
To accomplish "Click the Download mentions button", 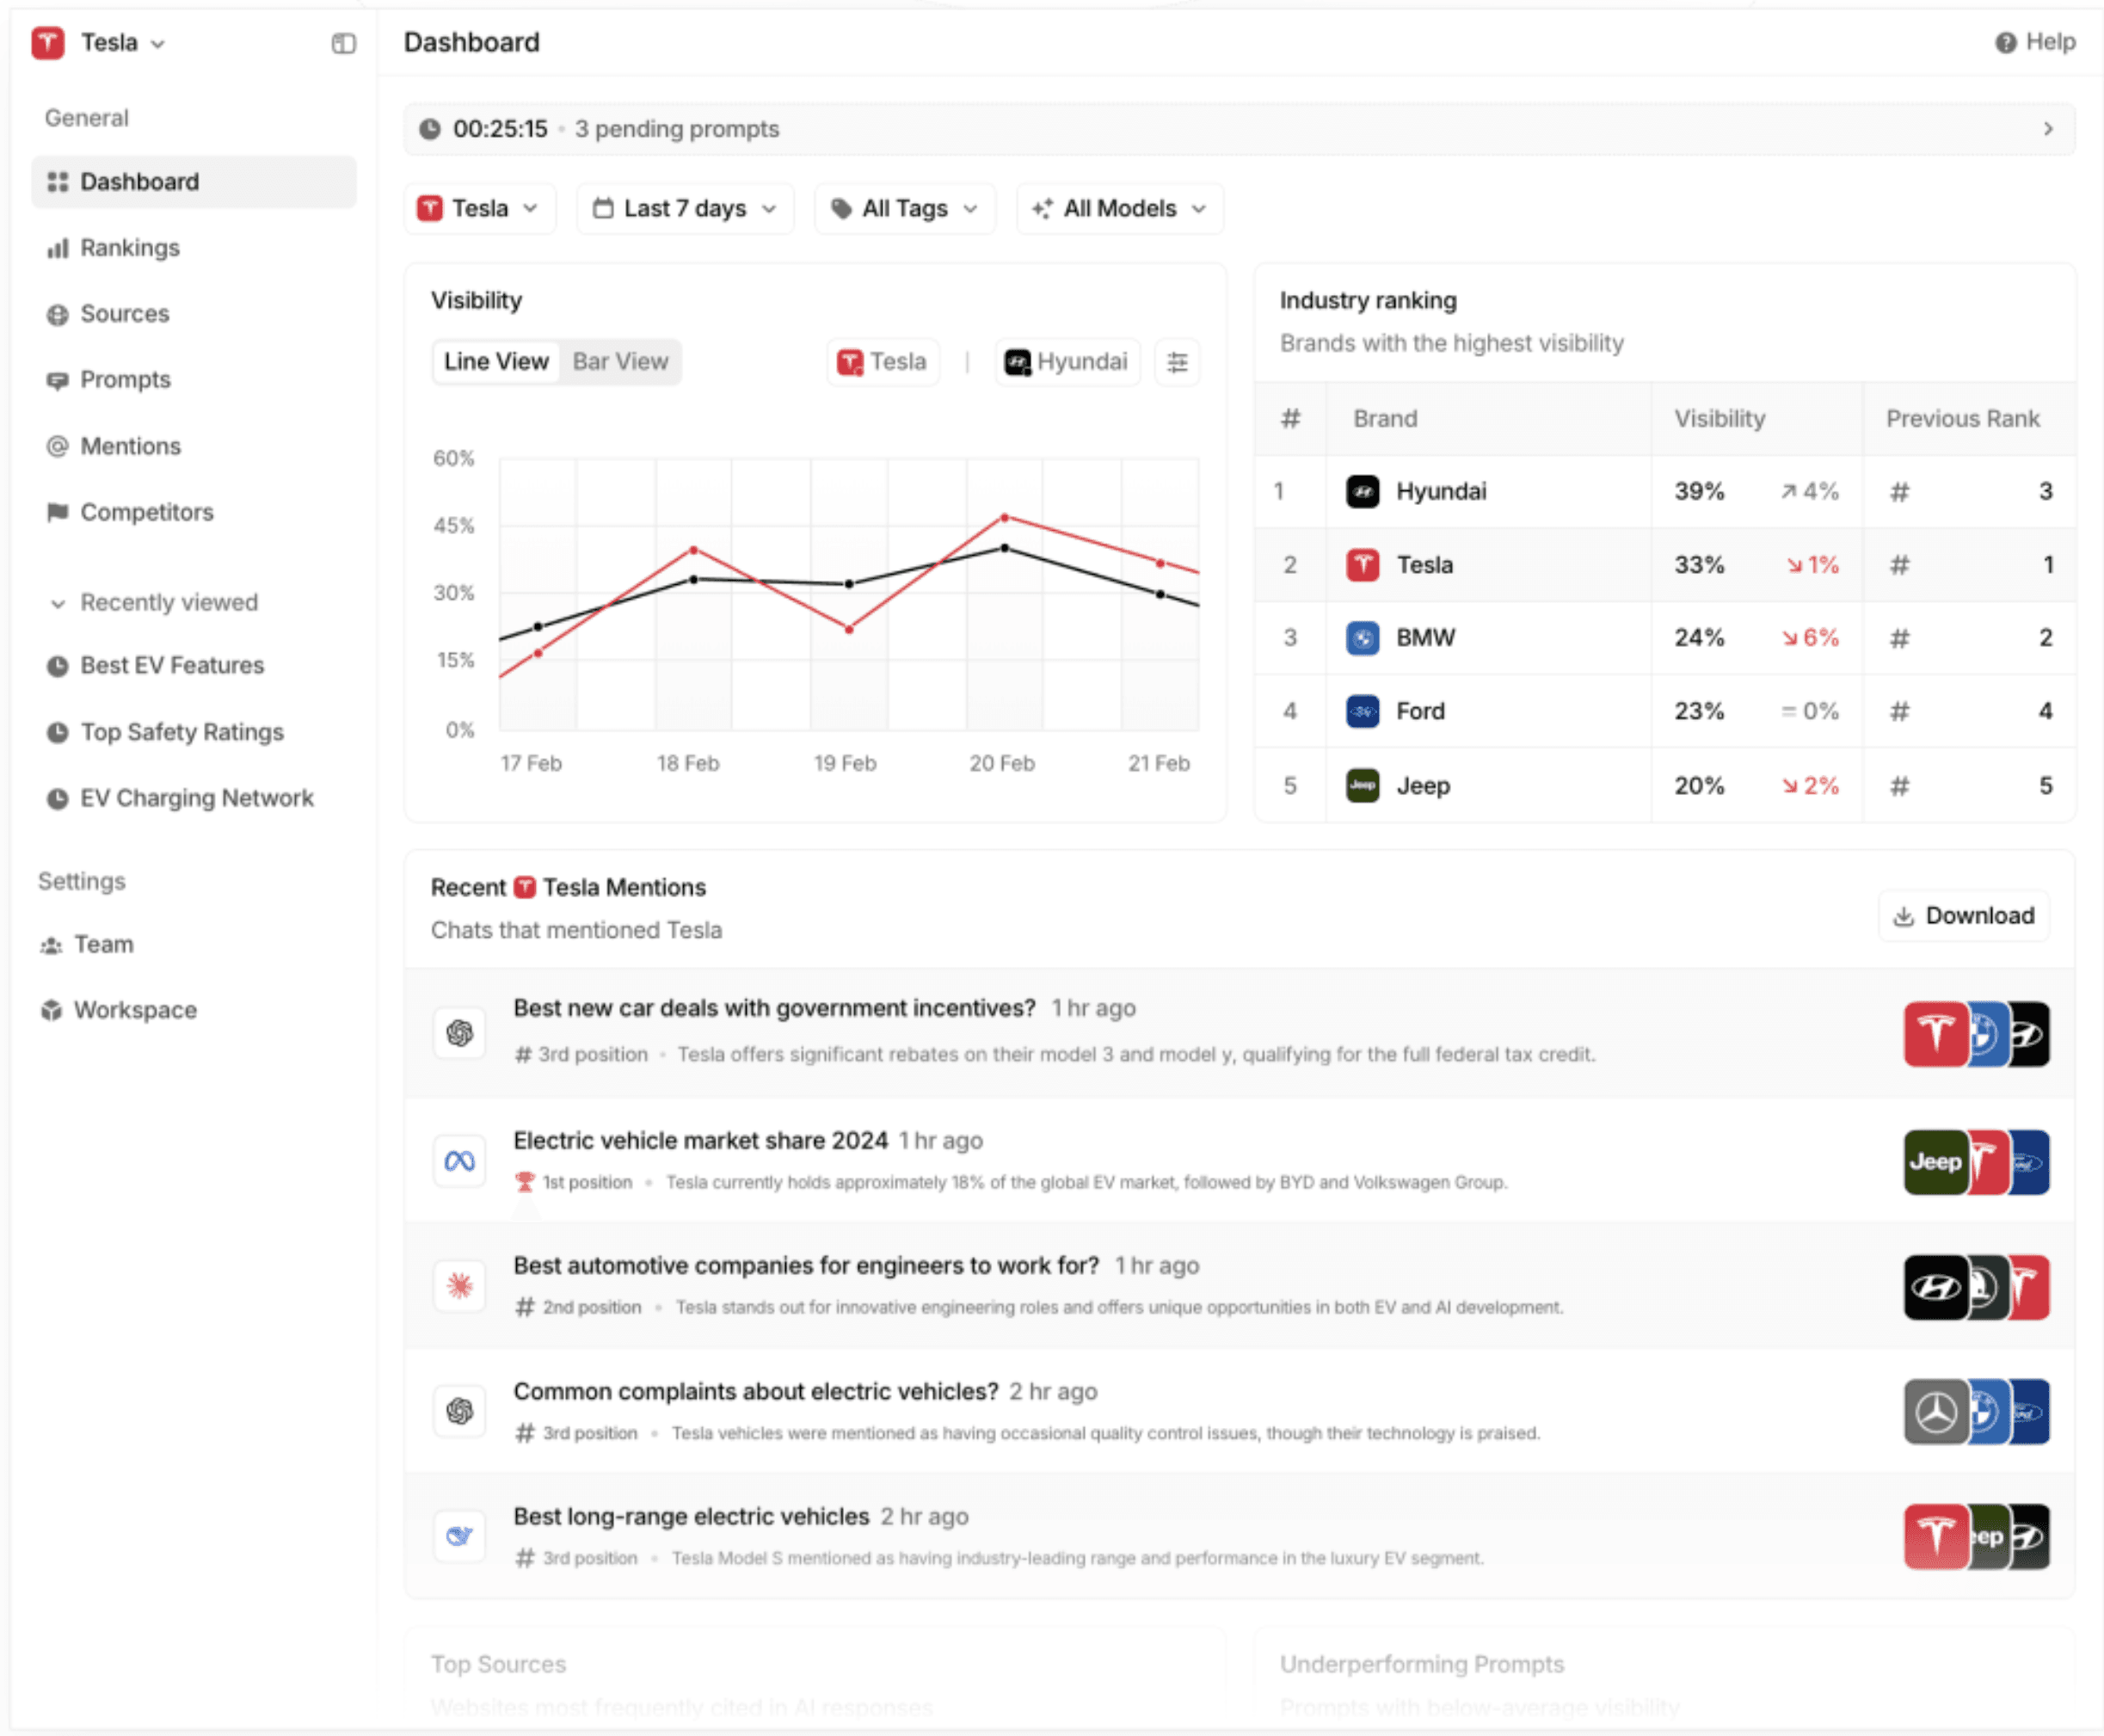I will [x=1964, y=916].
